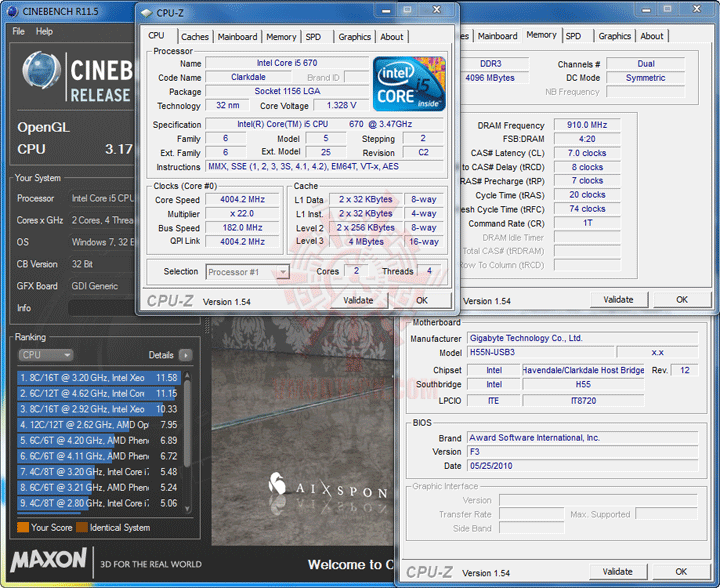Click OK in the Memory CPU-Z window
Viewport: 720px width, 588px height.
(x=681, y=299)
